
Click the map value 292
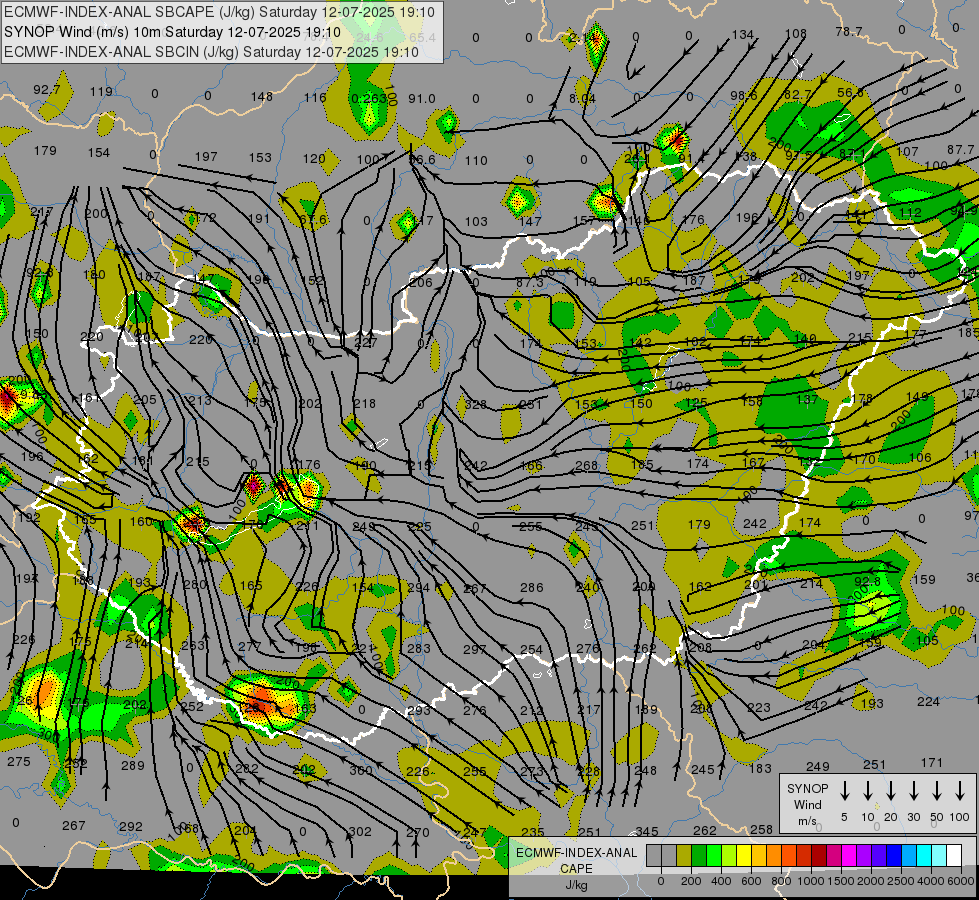pos(130,826)
